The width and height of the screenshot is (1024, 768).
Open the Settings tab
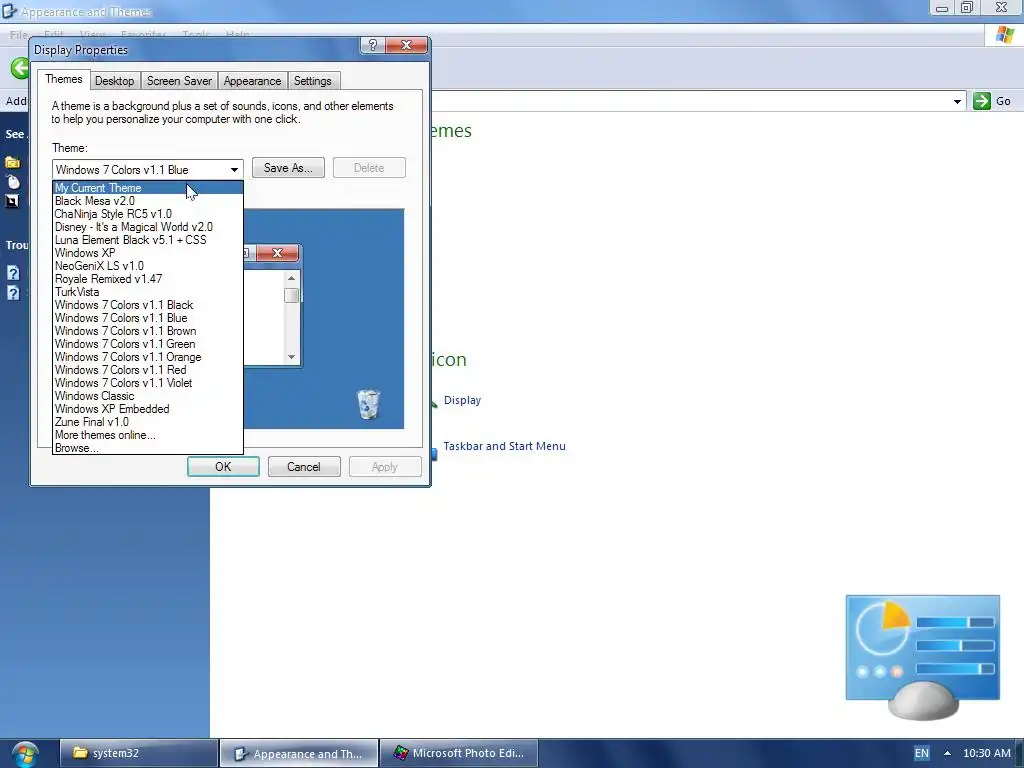click(312, 81)
